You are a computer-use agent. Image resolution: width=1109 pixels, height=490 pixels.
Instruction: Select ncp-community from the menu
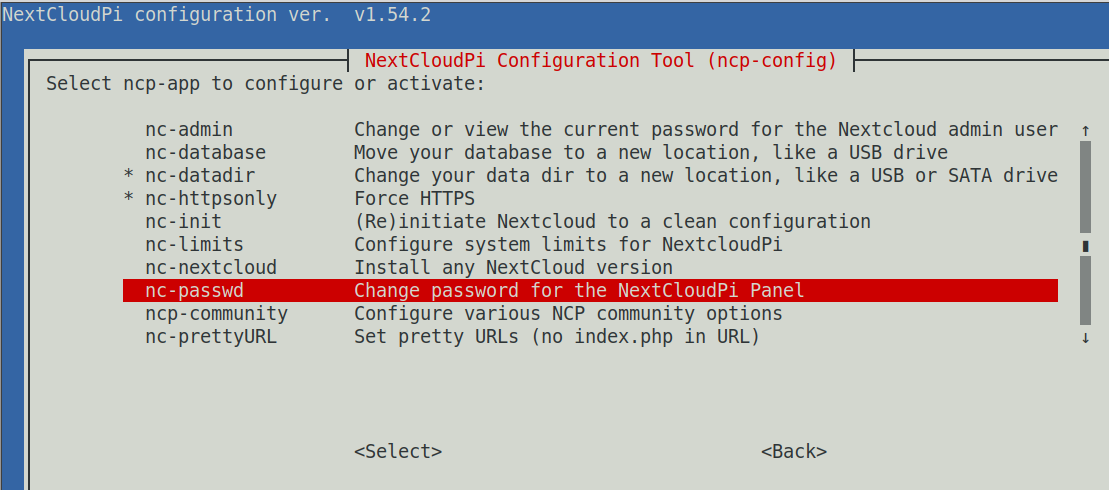(x=216, y=313)
